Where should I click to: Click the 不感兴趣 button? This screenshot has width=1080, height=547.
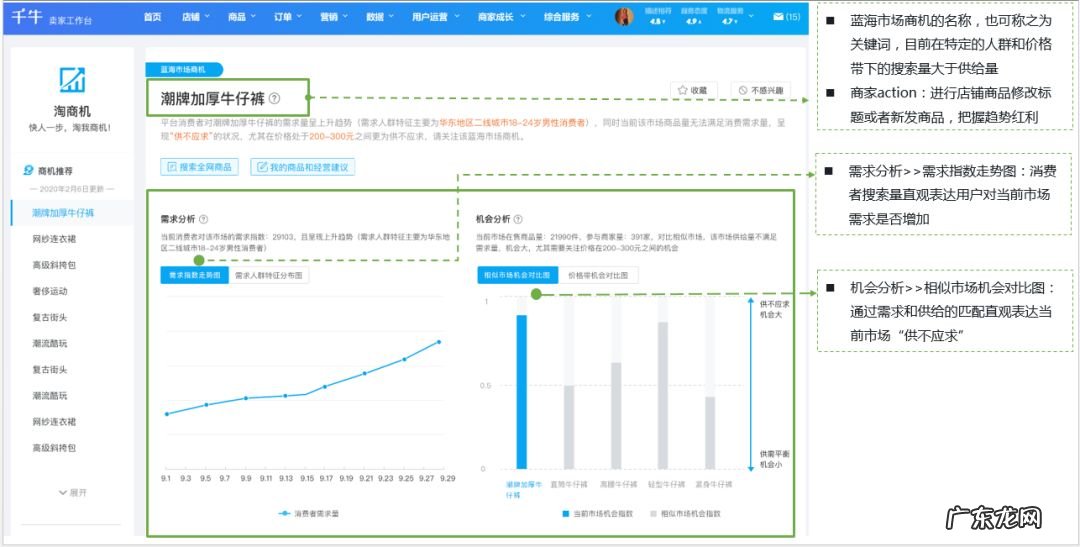[760, 90]
